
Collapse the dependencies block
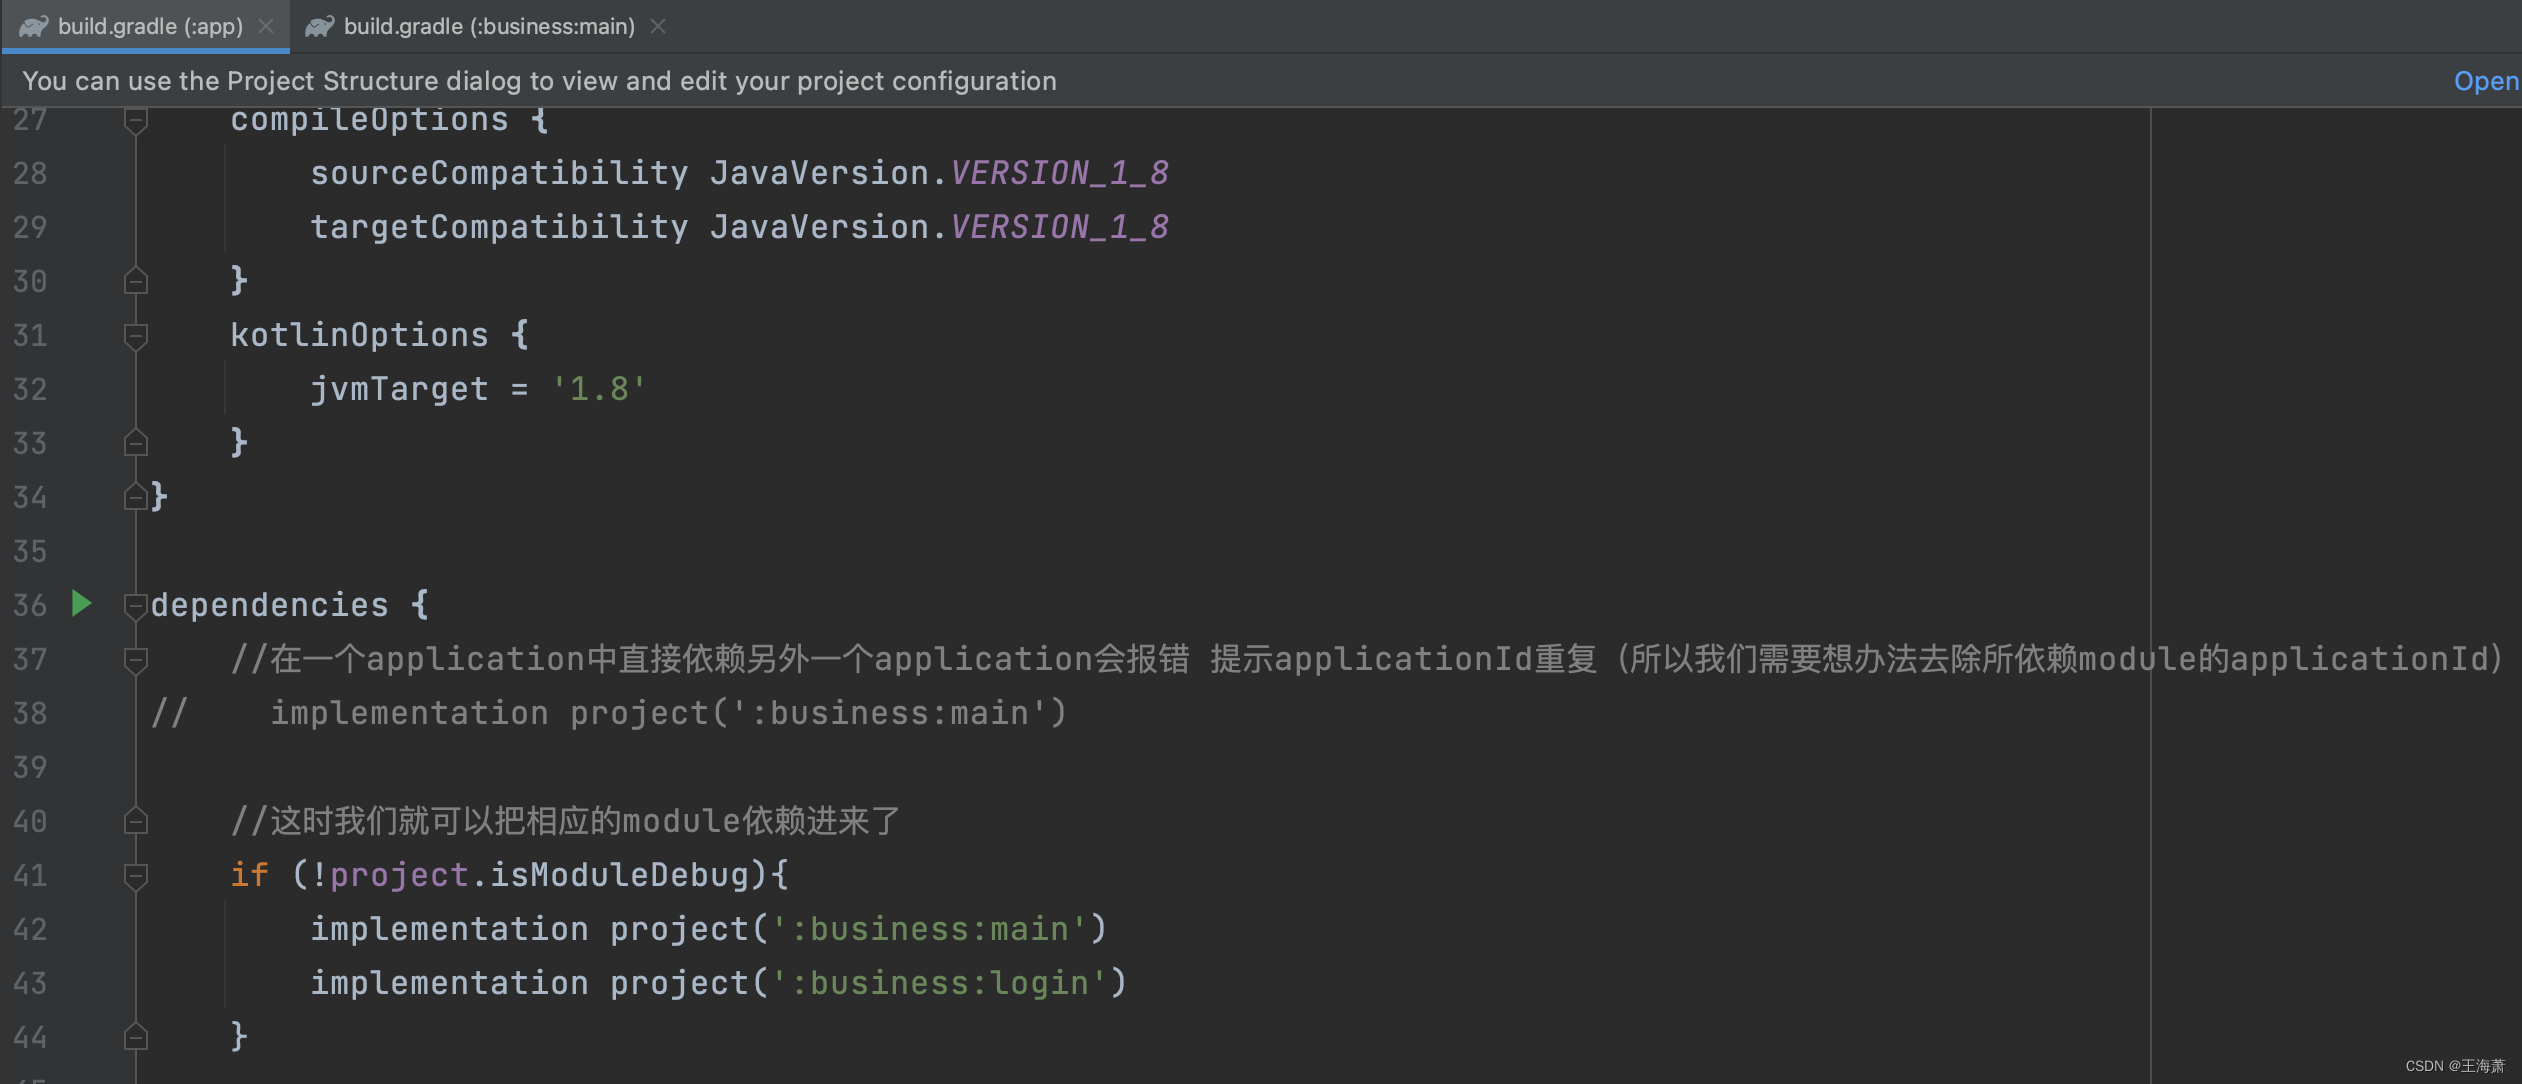[136, 603]
